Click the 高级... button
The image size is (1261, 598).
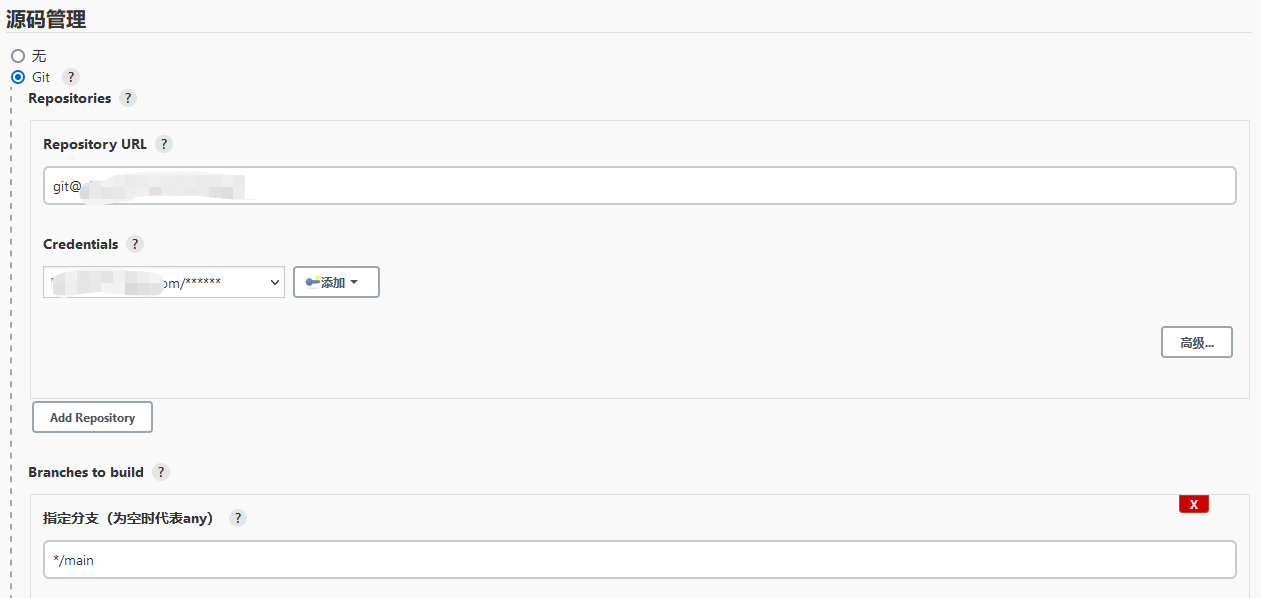(1197, 342)
